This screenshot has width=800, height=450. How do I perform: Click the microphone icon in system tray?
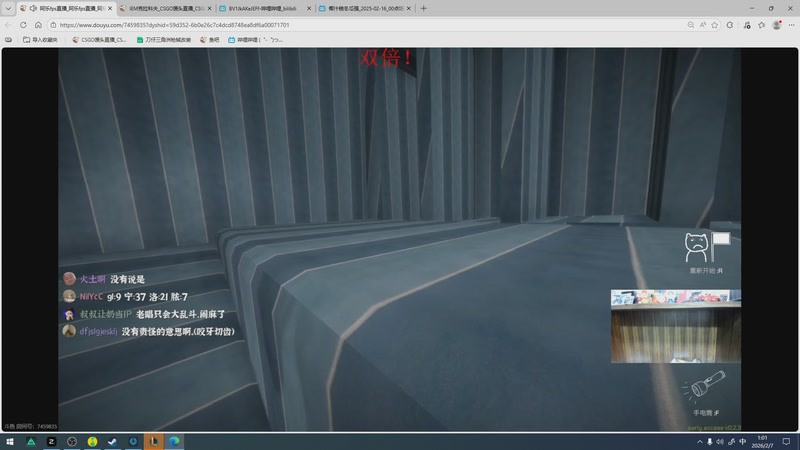point(710,442)
